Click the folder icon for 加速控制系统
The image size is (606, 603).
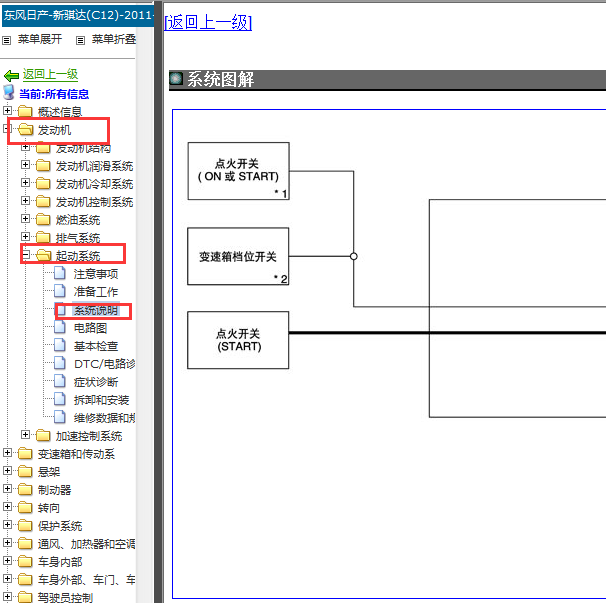(43, 435)
